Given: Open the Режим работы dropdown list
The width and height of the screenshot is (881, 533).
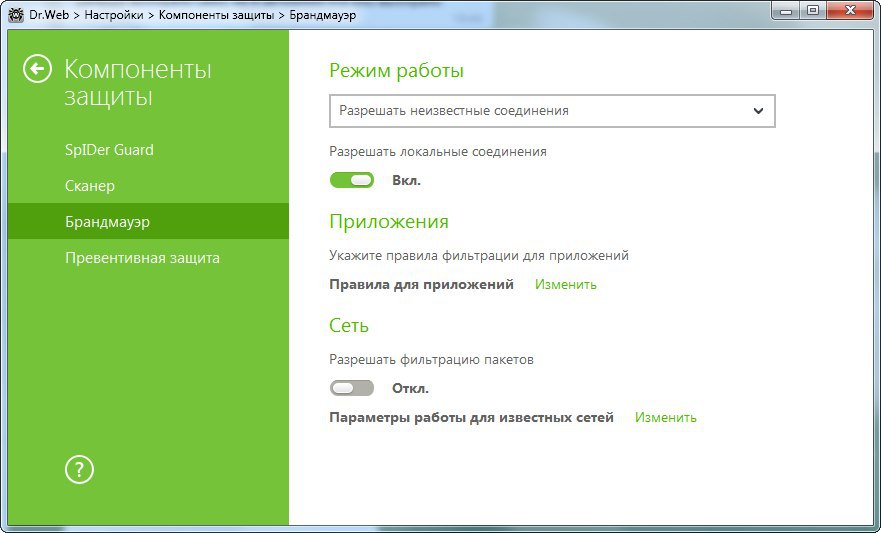Looking at the screenshot, I should (x=552, y=111).
